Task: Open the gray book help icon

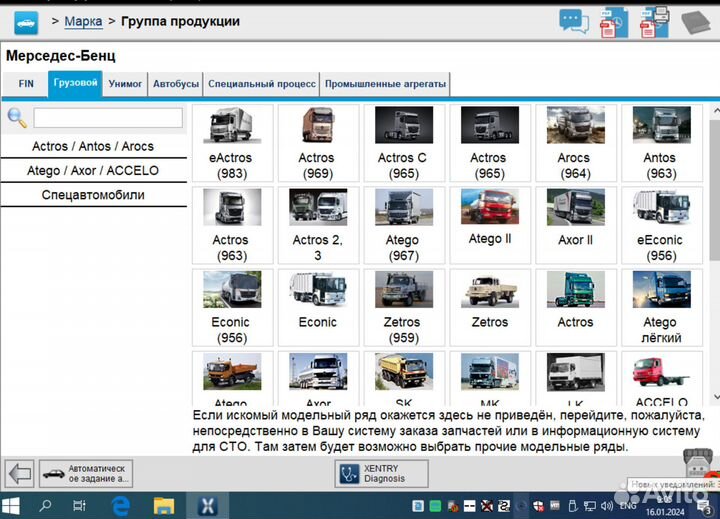Action: [x=696, y=22]
